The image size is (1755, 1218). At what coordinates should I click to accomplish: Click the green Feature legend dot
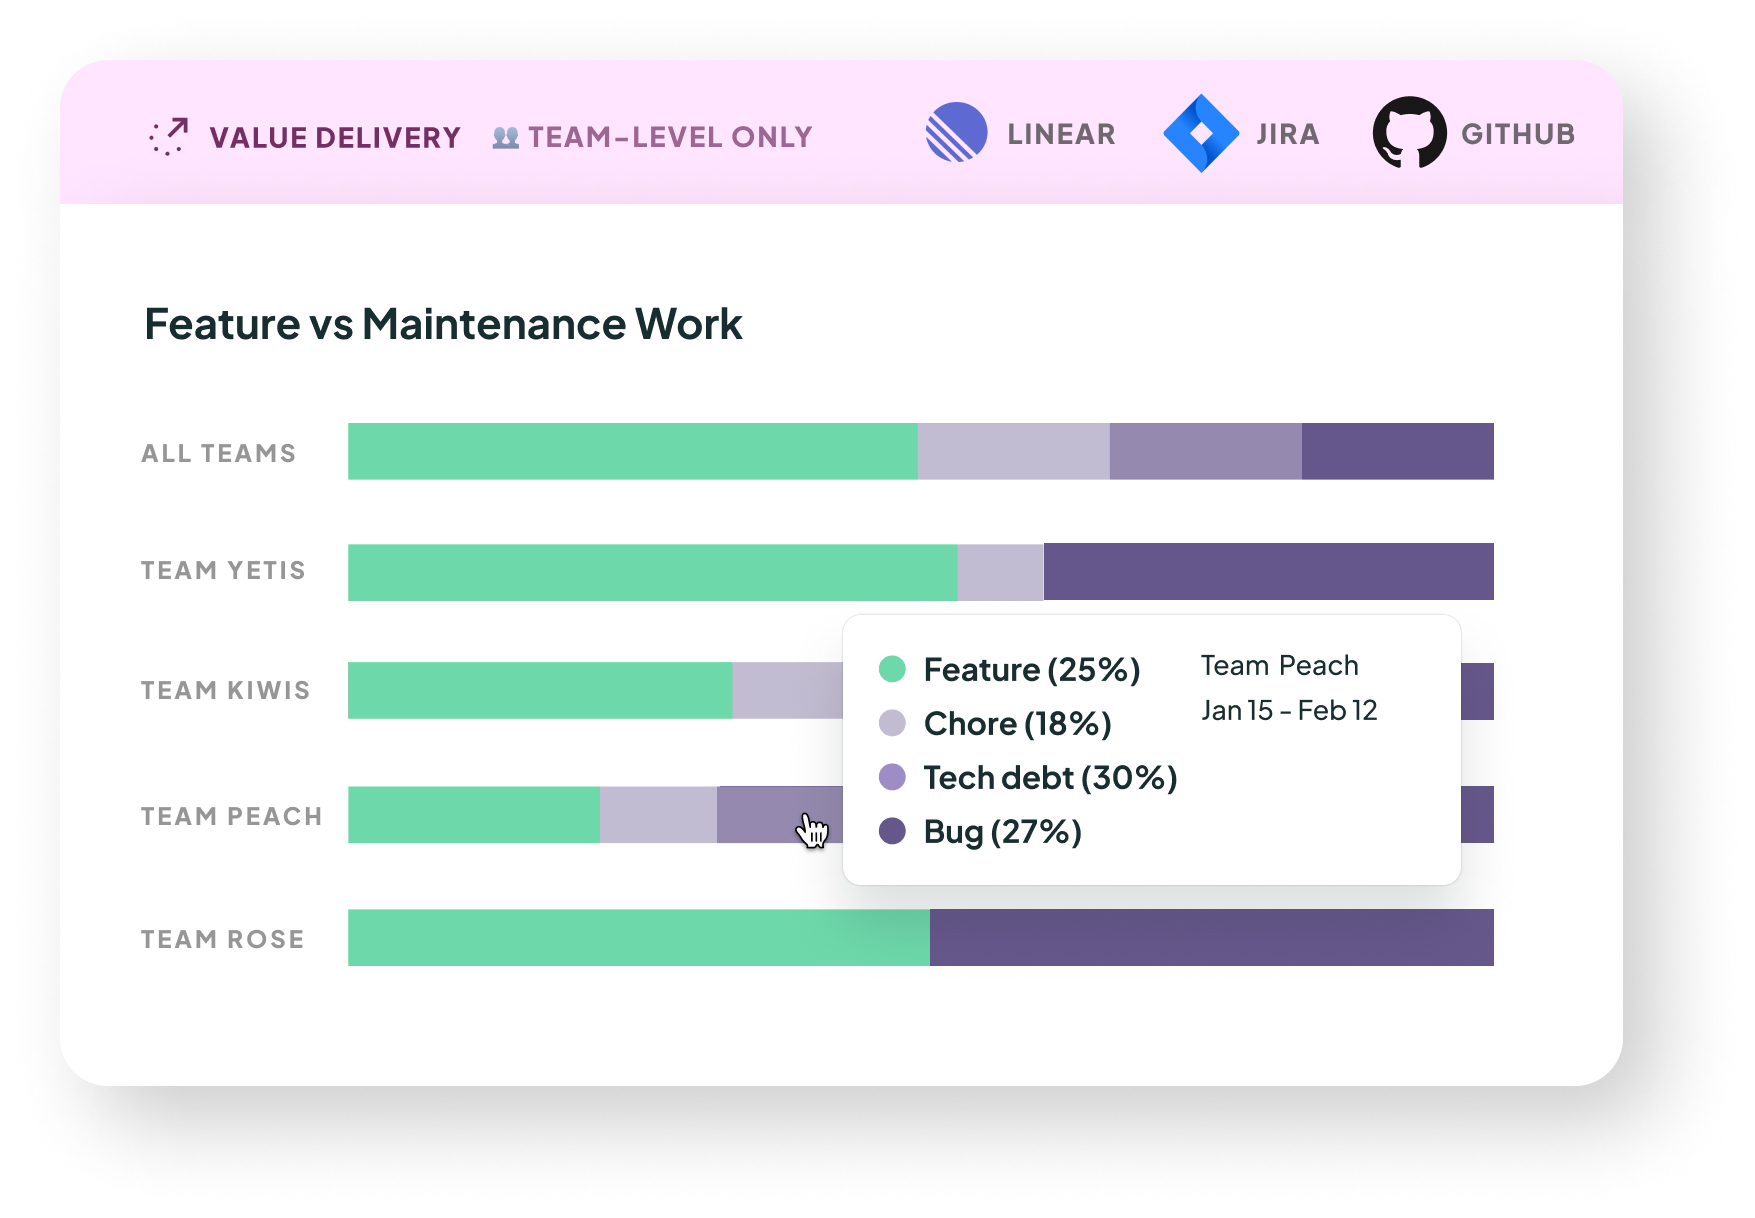[892, 669]
